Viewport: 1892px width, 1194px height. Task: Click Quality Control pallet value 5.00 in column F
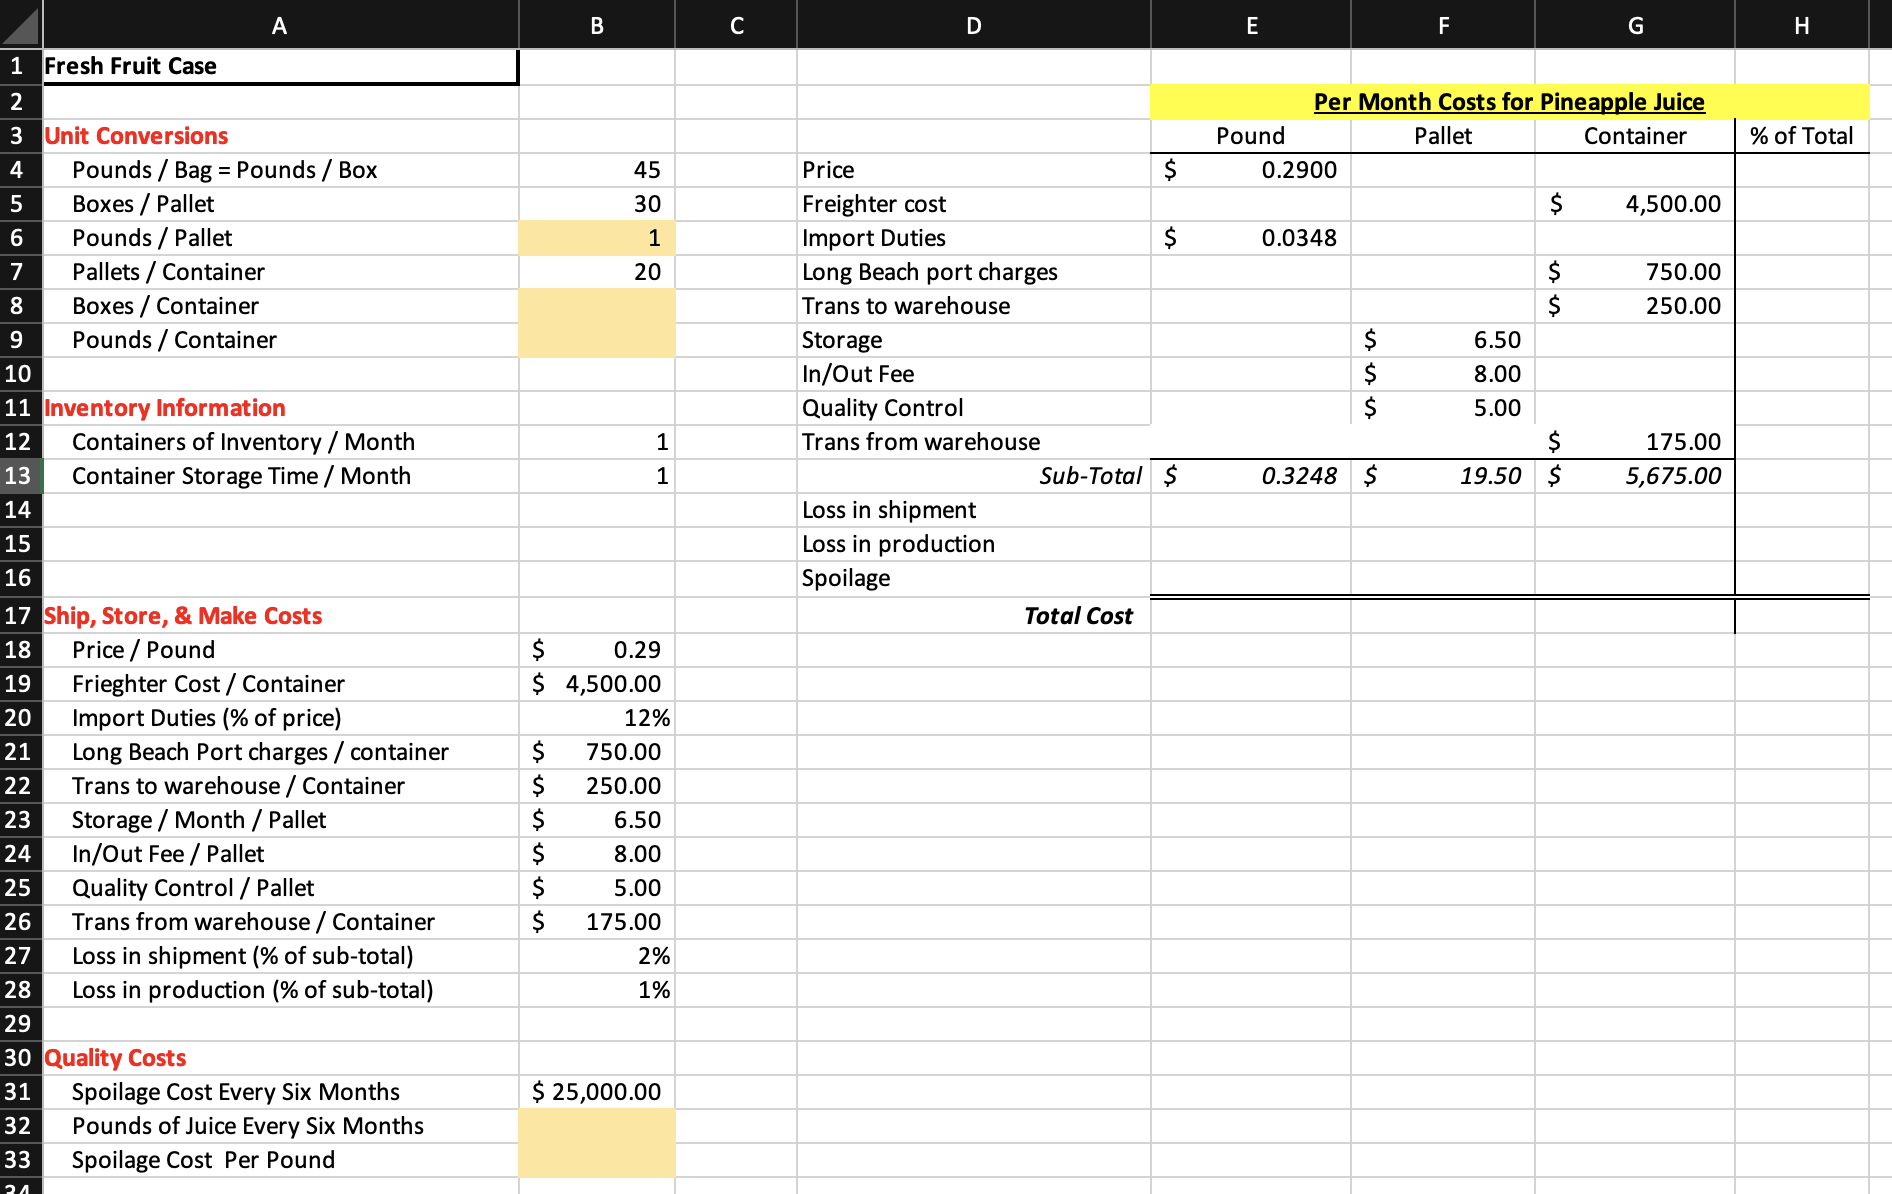tap(1443, 408)
